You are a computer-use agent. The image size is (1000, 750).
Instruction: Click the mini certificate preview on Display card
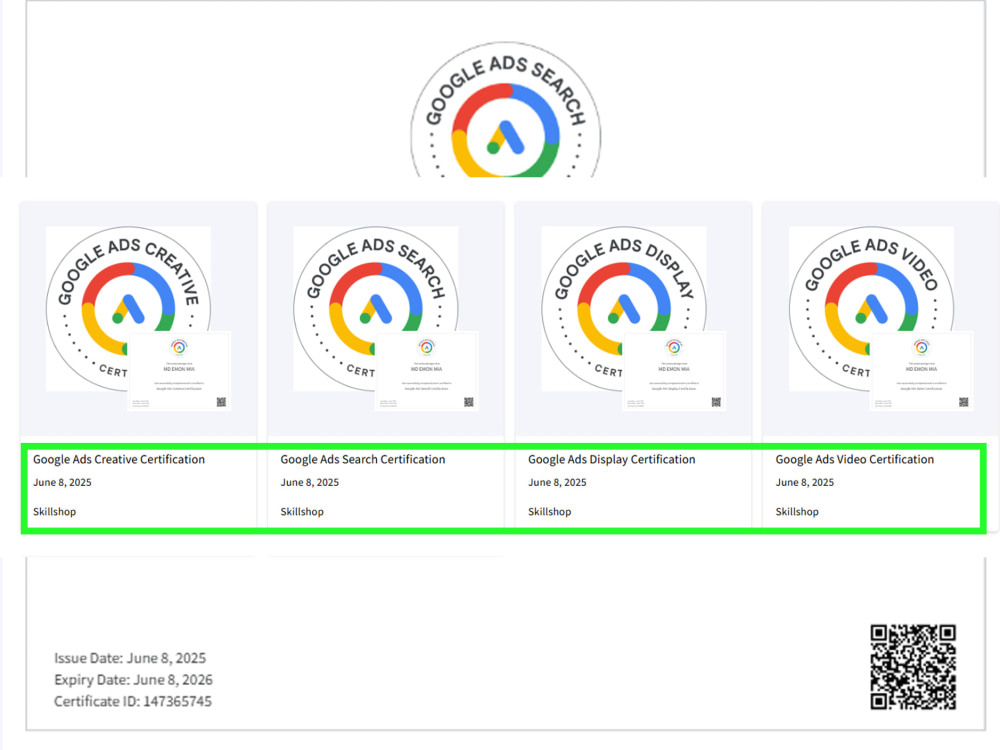coord(674,371)
